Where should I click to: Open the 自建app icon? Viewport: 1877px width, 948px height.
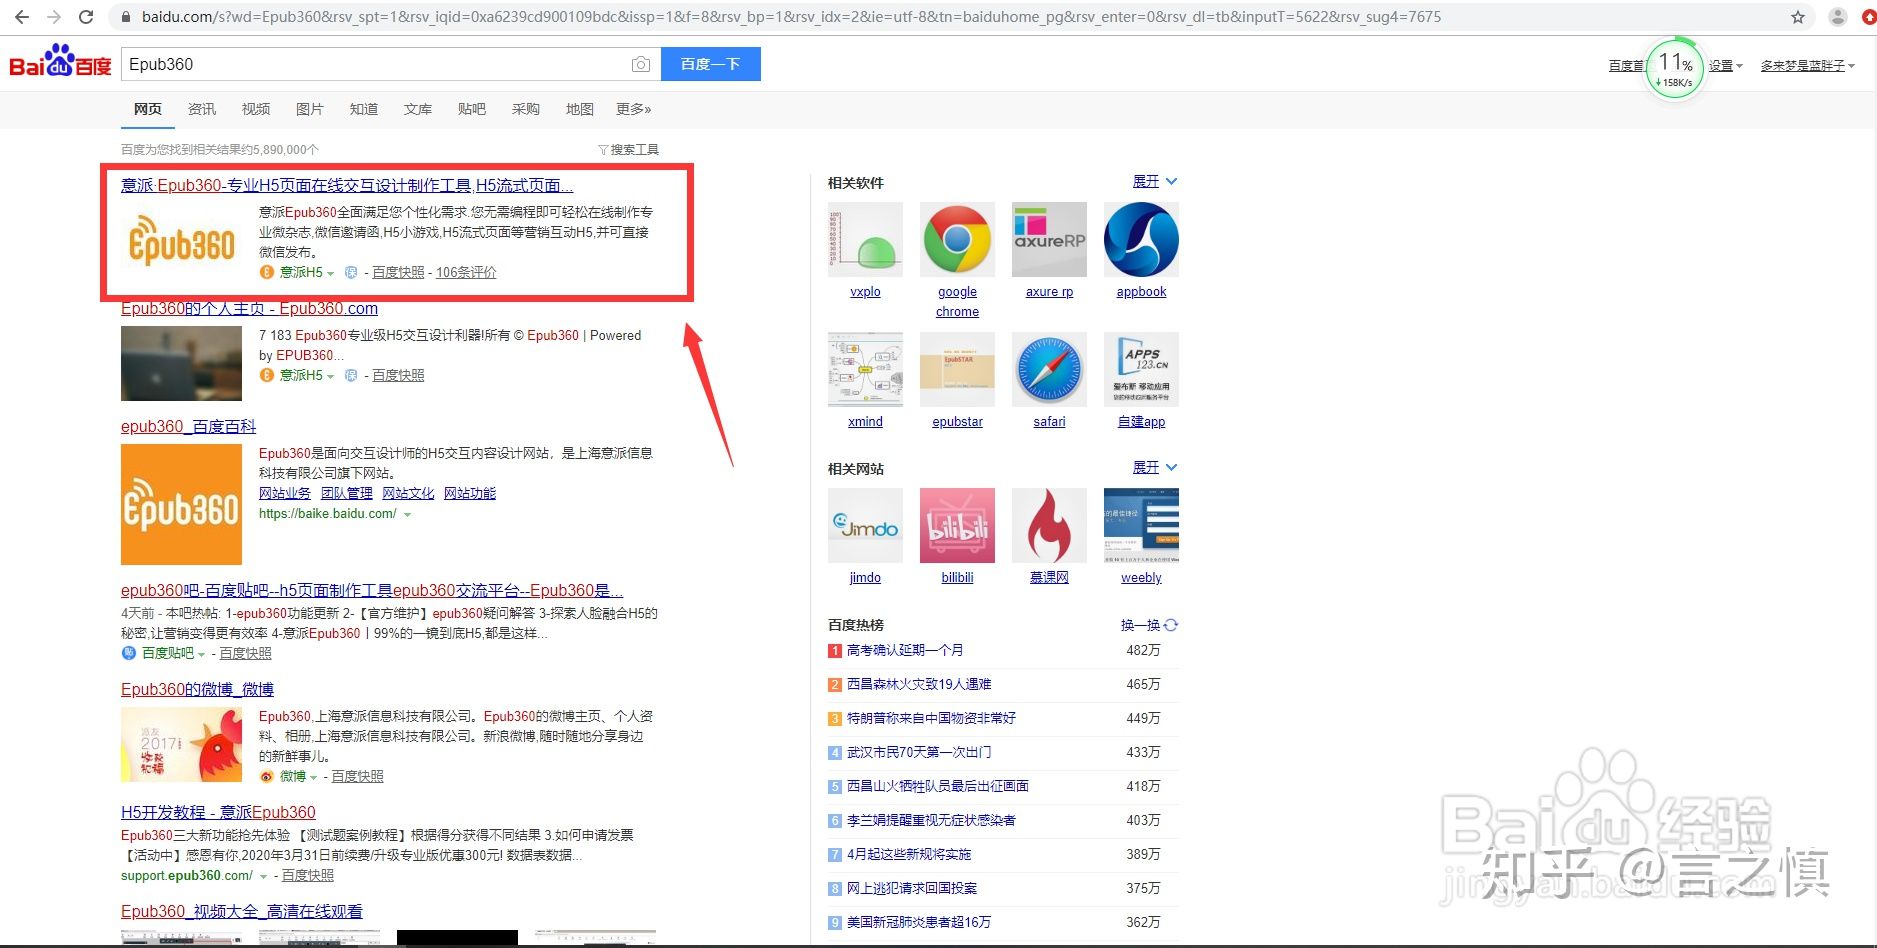[1141, 369]
